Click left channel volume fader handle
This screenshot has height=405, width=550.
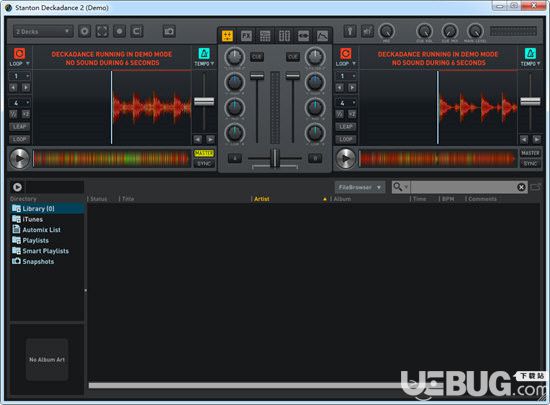coord(257,76)
